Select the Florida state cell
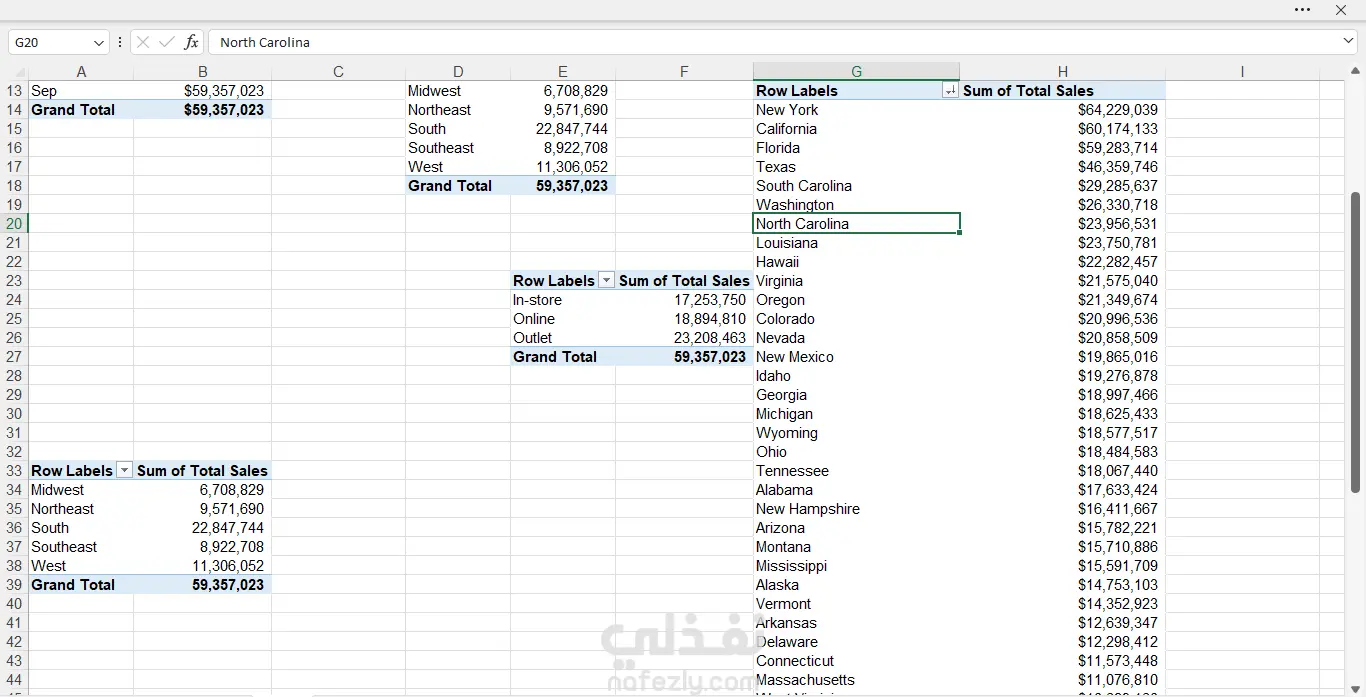This screenshot has width=1366, height=697. click(856, 148)
